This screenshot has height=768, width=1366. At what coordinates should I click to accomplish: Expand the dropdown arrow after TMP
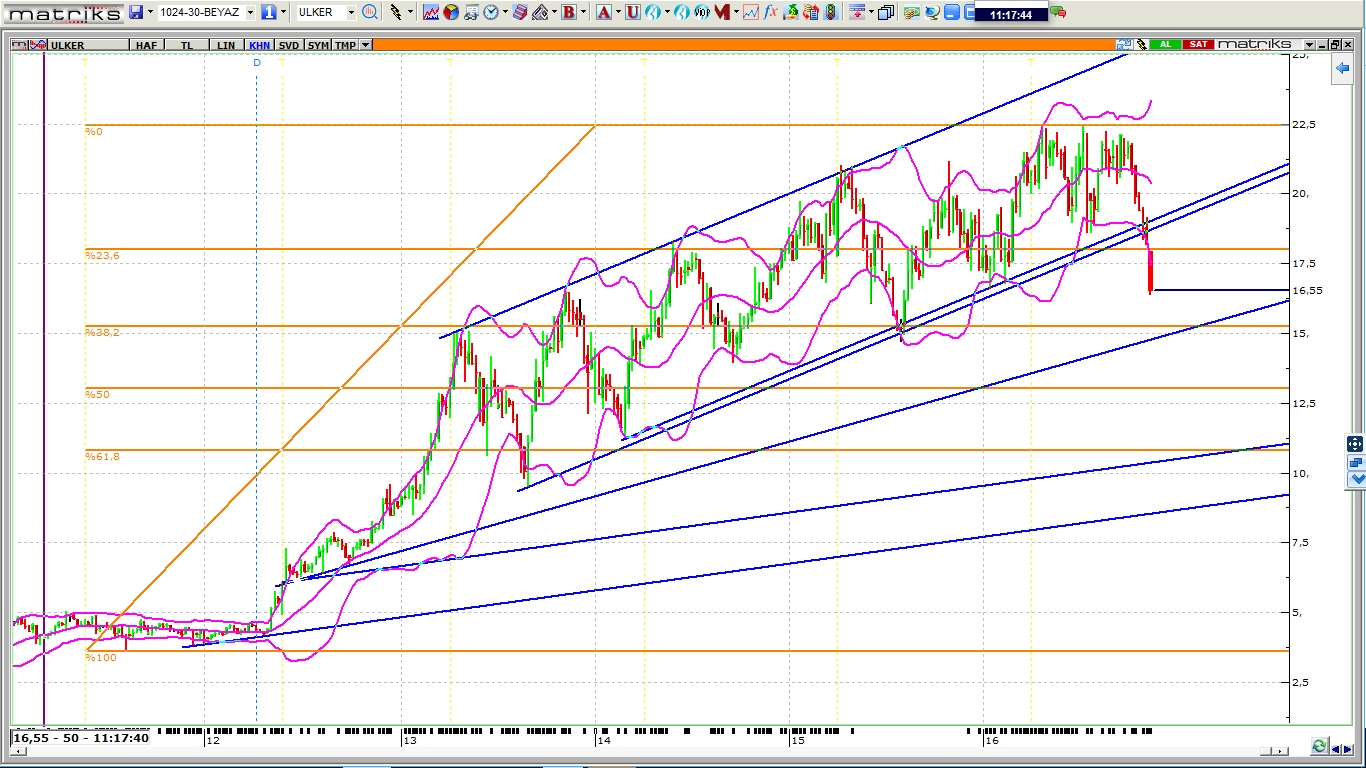pos(366,45)
